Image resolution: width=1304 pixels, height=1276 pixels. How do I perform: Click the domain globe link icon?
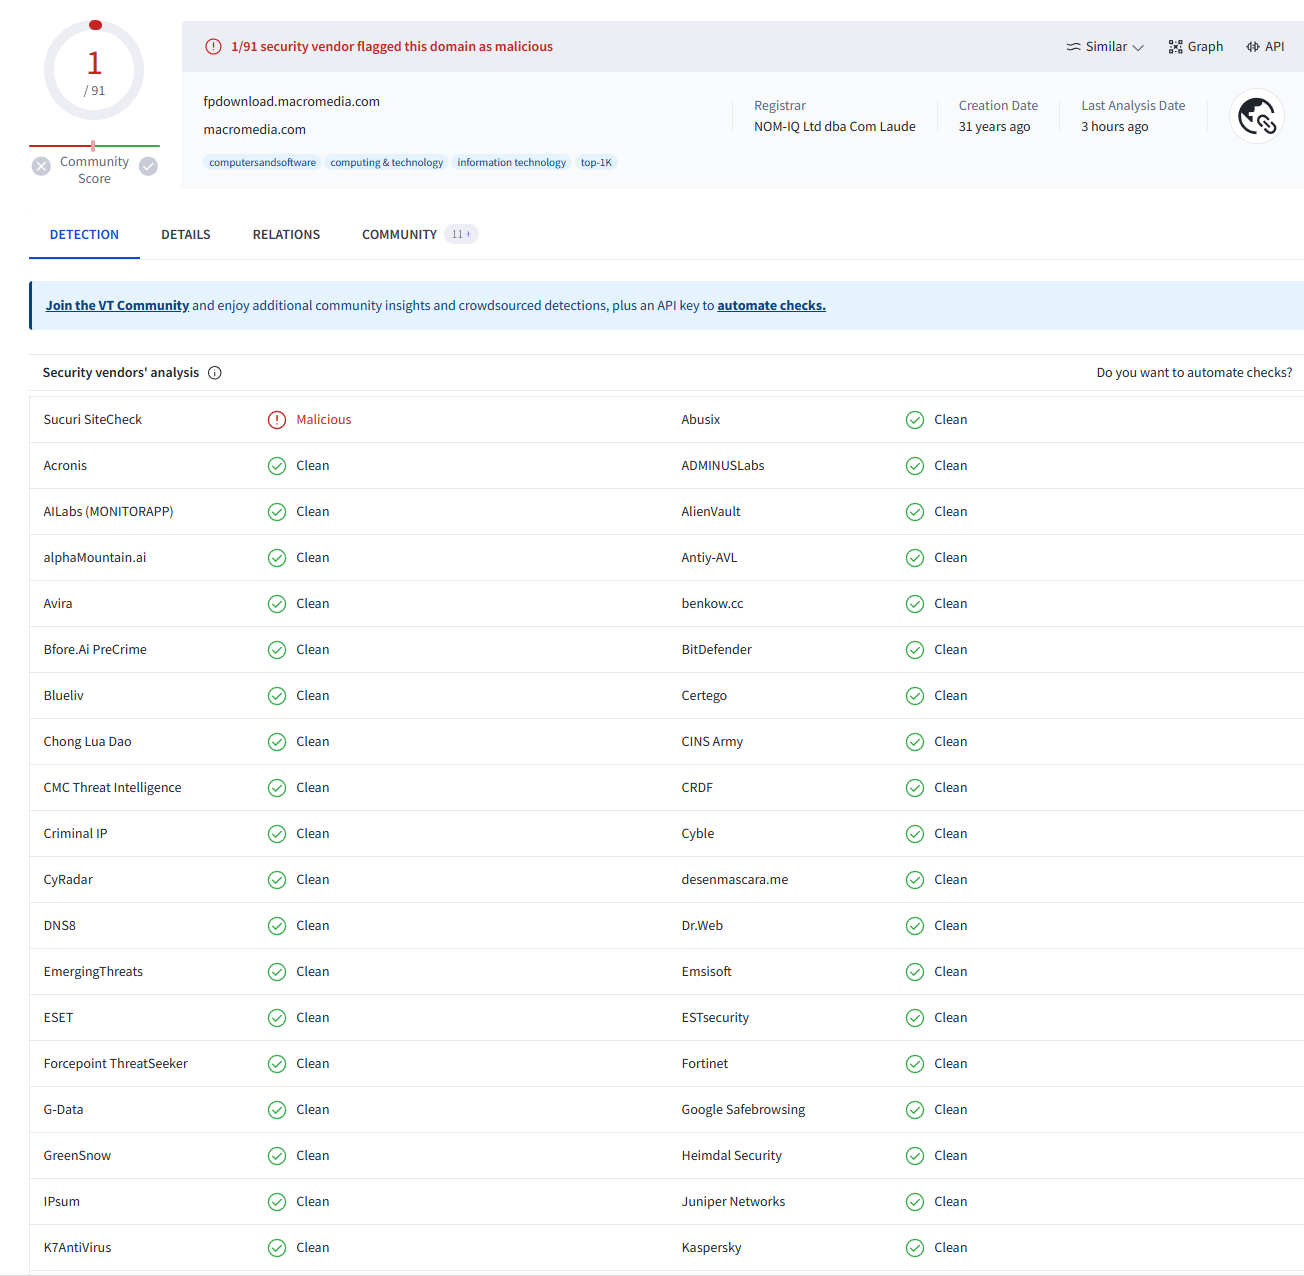1257,117
